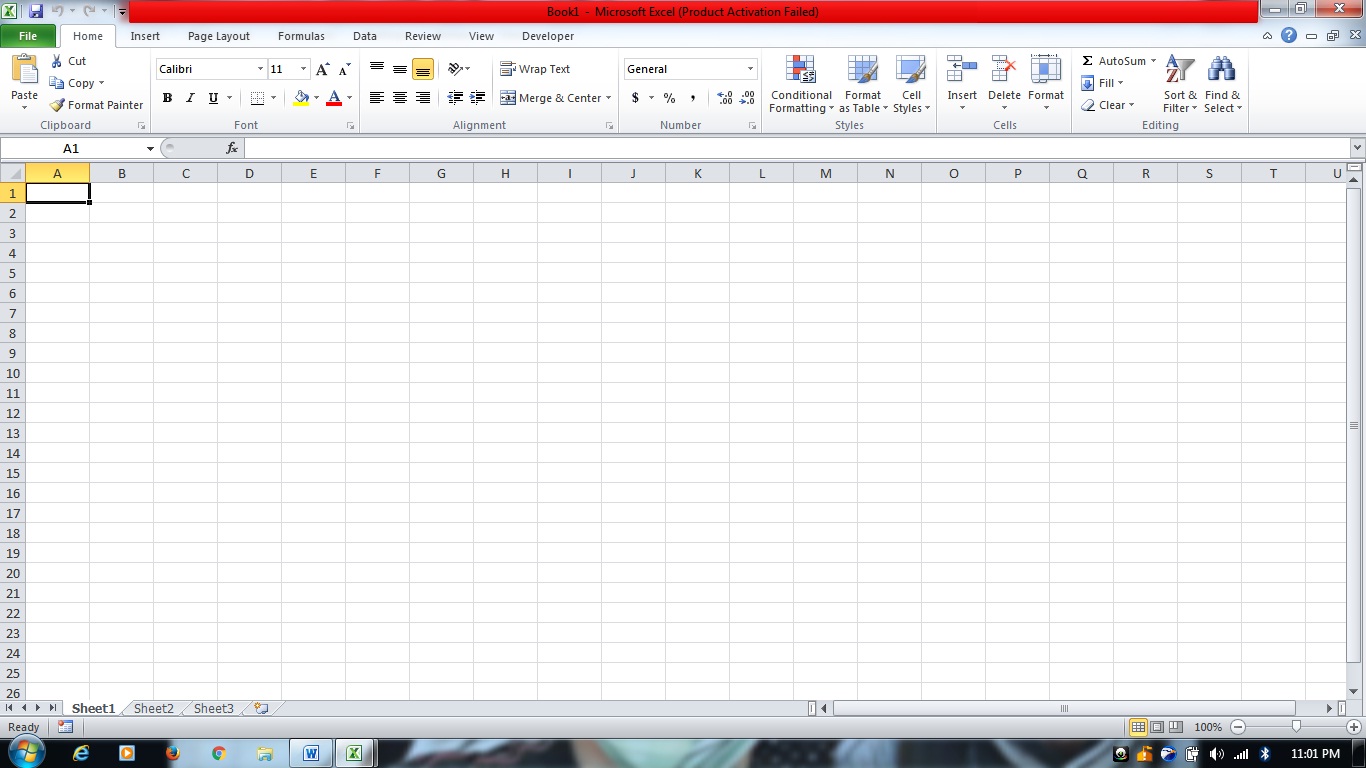Expand the Conditional Formatting menu
Screen dimensions: 1366x768
tap(801, 84)
